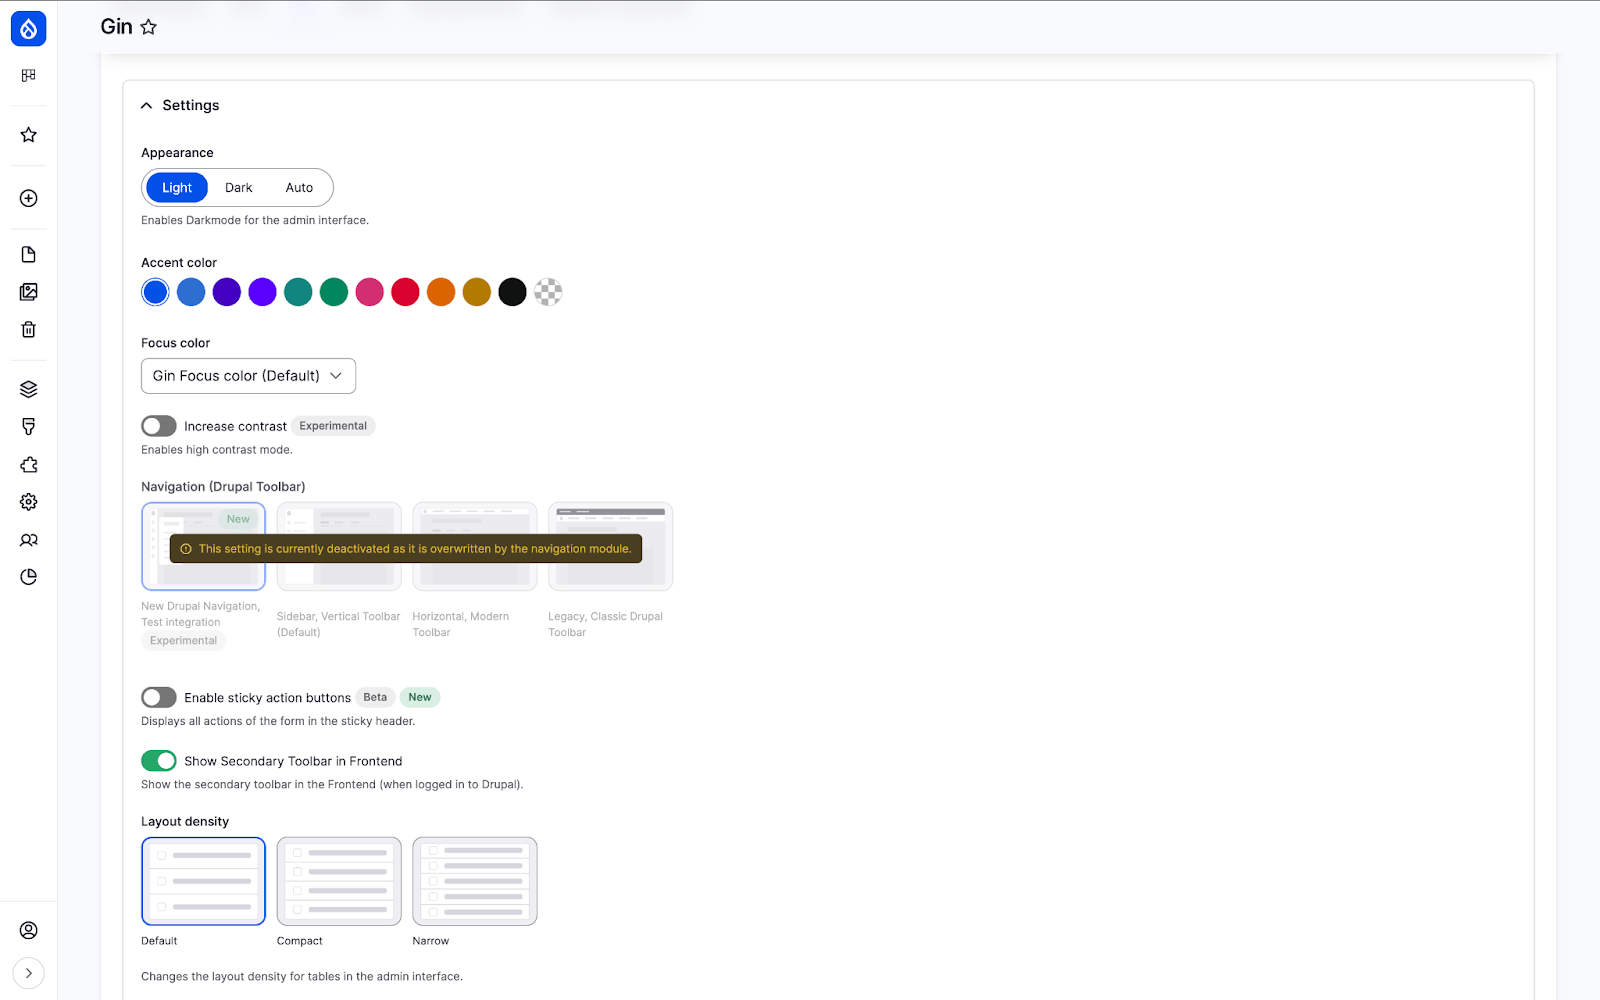Click the Beta badge
Screen dimensions: 1600x1000
pos(375,697)
